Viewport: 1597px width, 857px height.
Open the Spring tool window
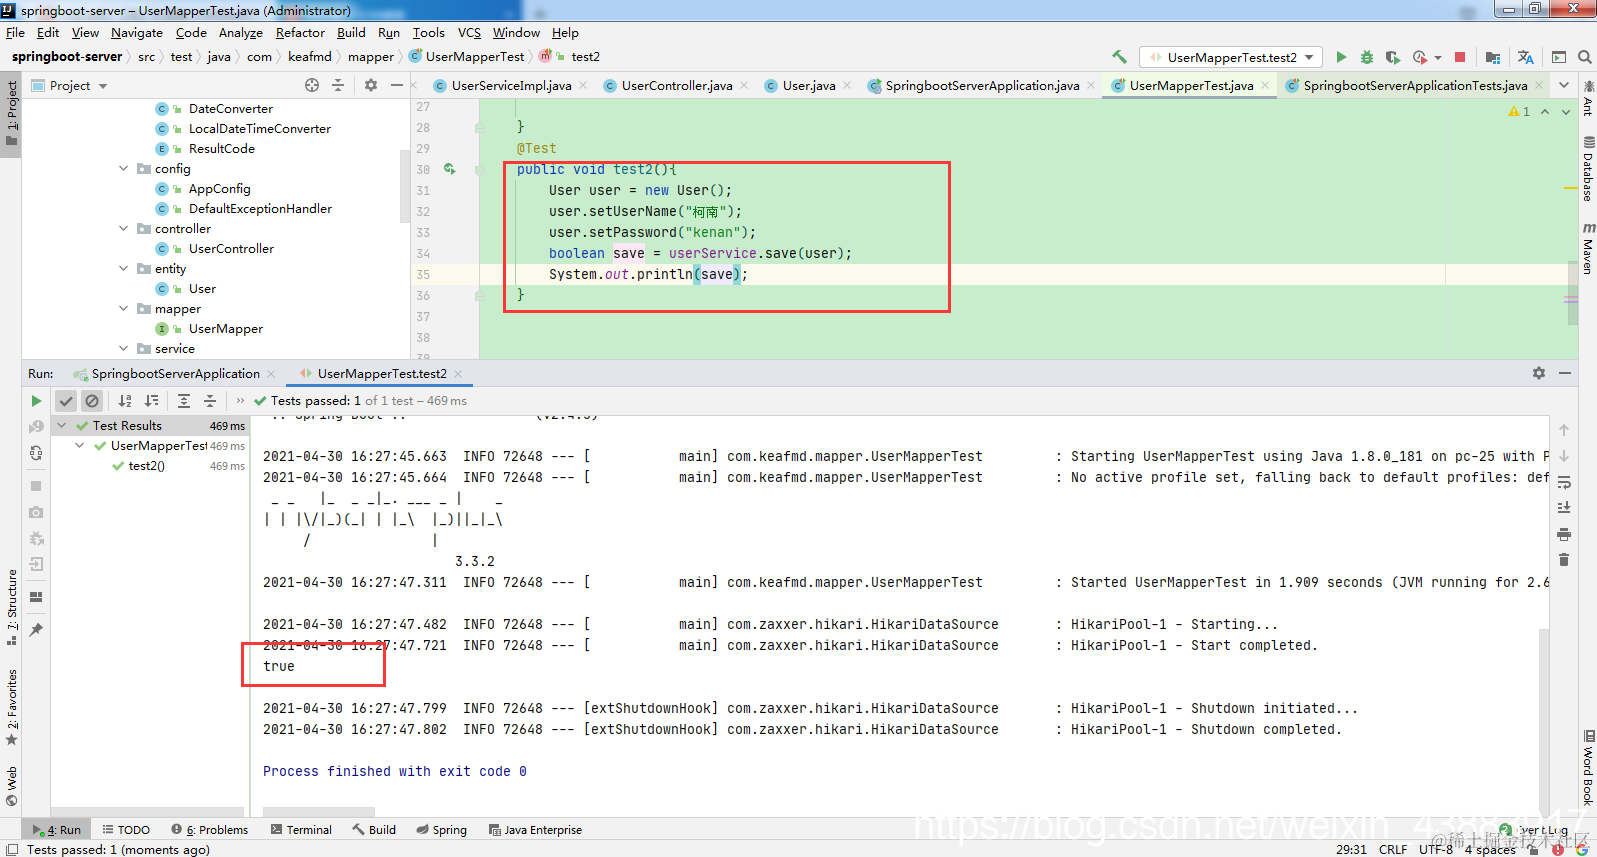[441, 830]
